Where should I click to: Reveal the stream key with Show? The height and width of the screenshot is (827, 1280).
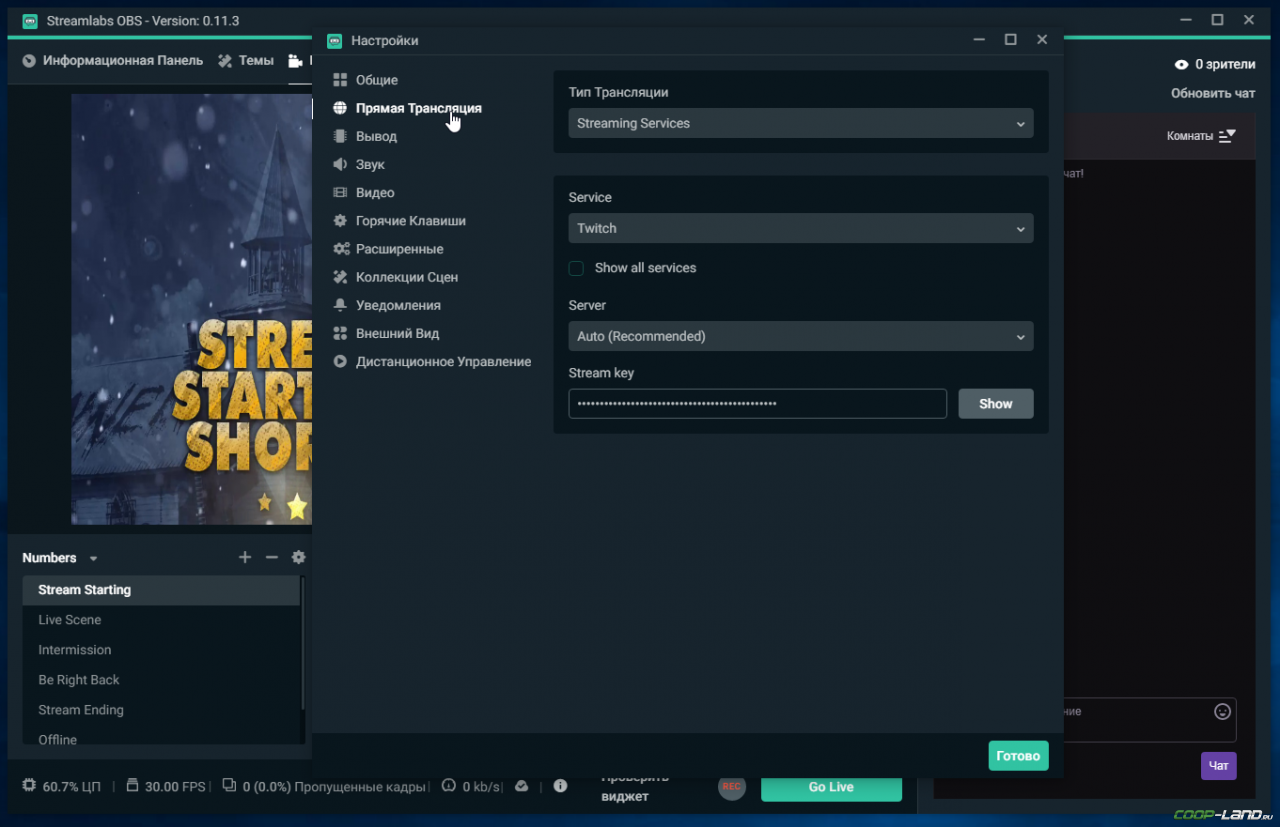pyautogui.click(x=996, y=403)
